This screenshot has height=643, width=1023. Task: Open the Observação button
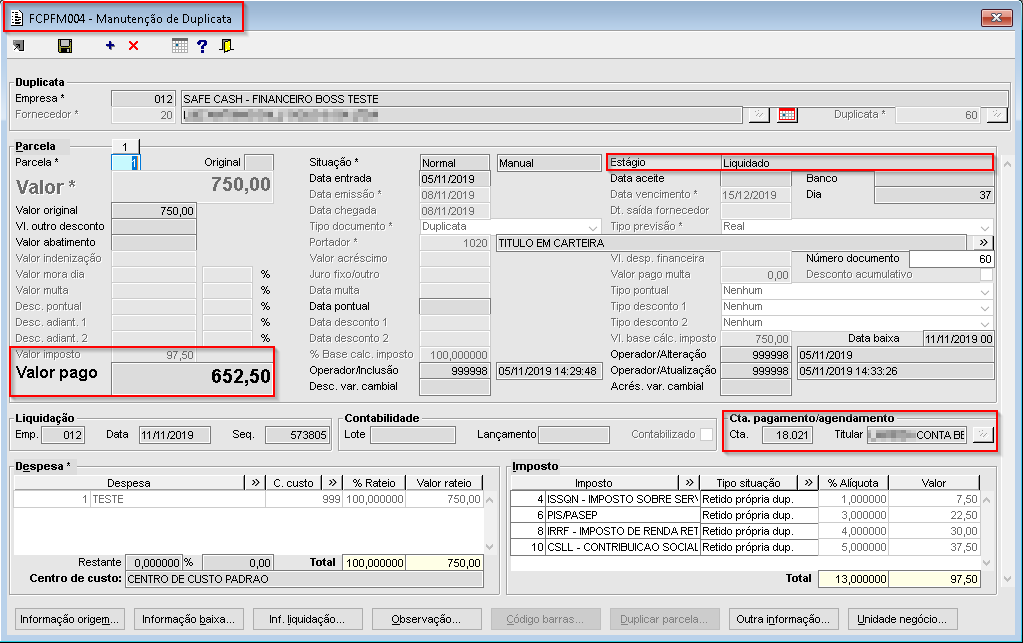(427, 619)
